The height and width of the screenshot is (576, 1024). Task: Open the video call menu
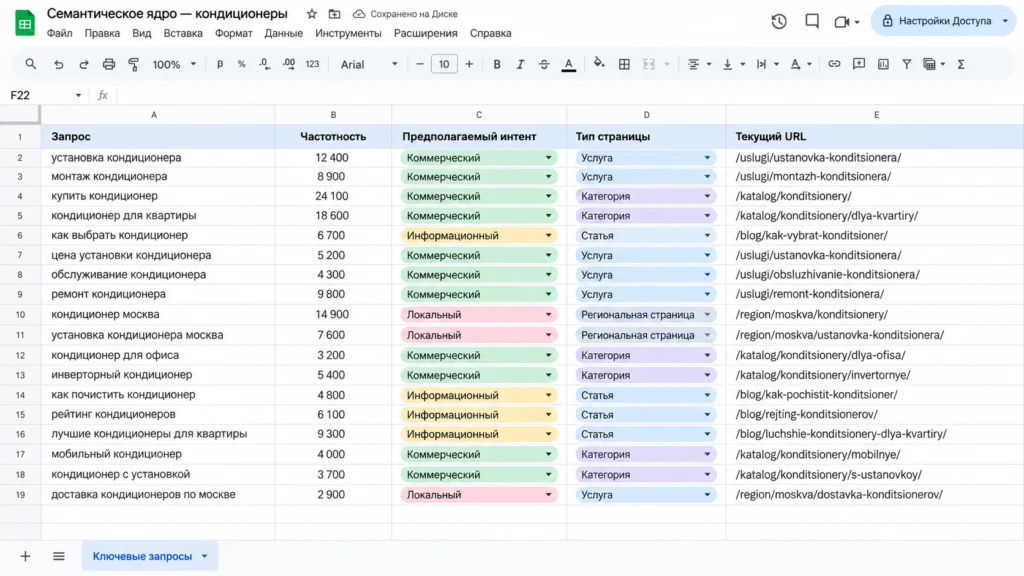click(847, 22)
